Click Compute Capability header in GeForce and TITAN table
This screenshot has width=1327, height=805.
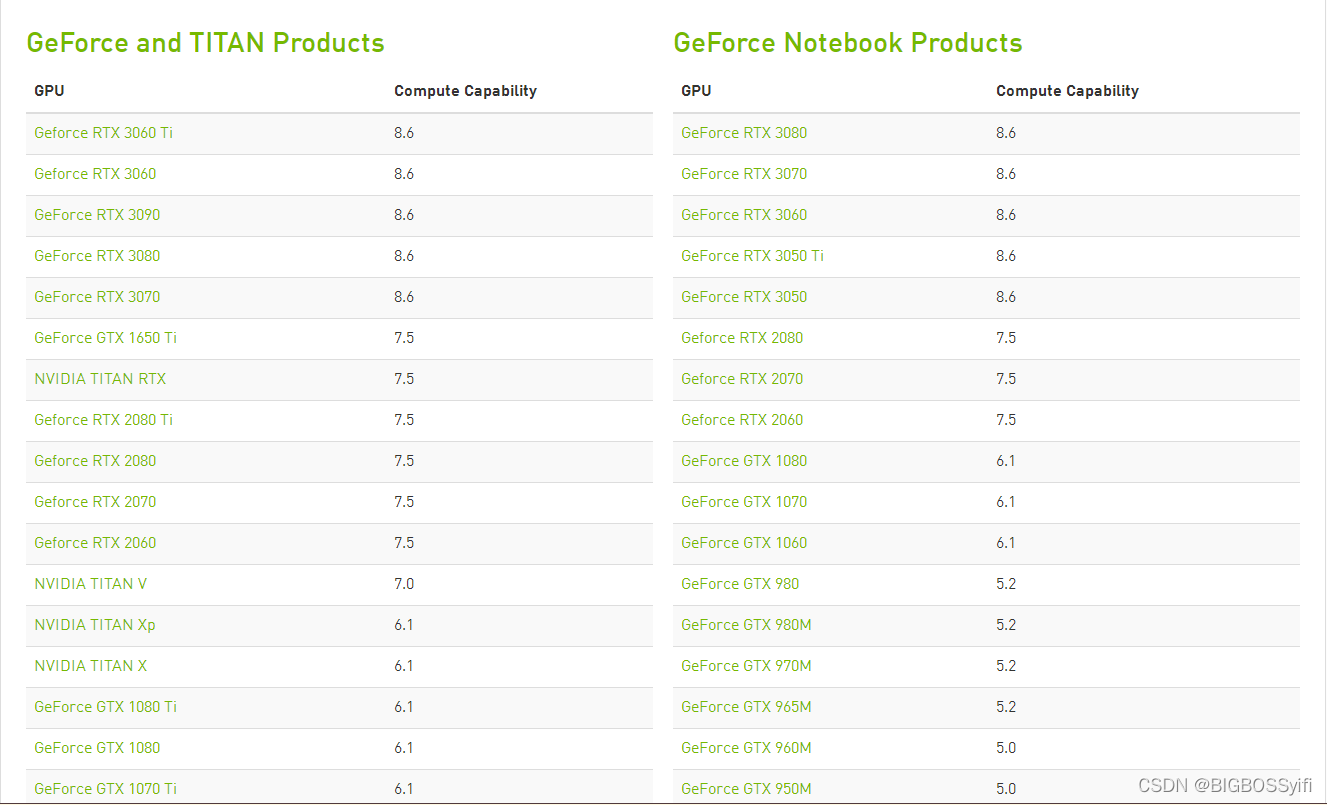466,91
